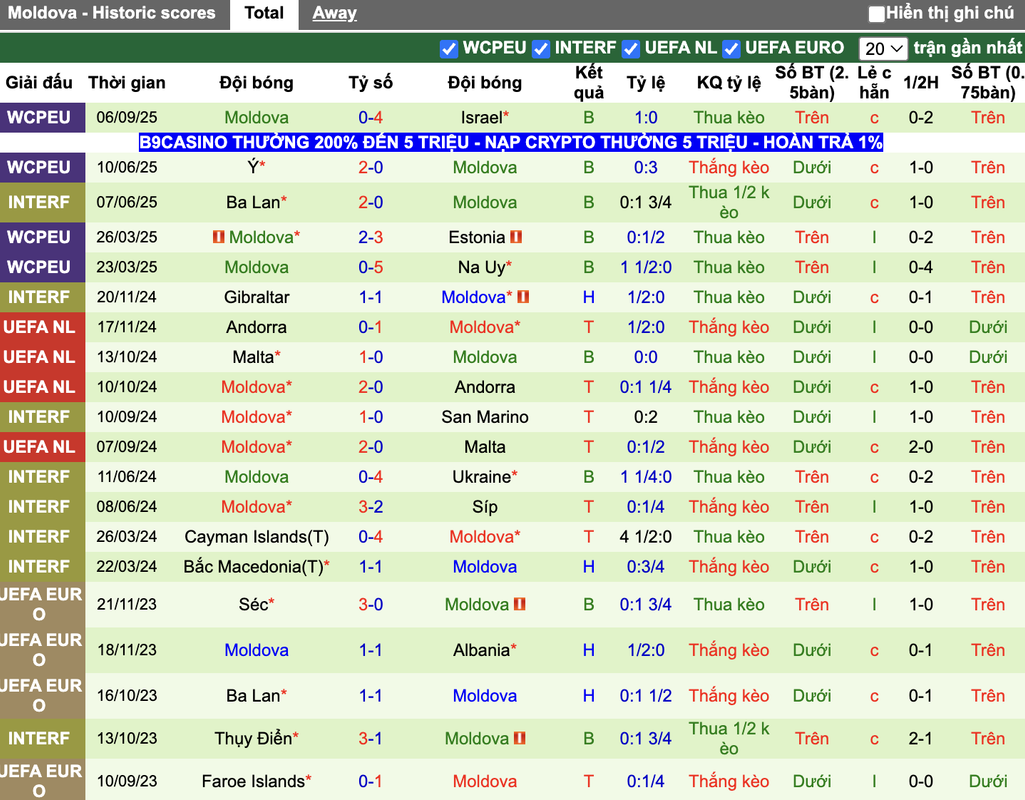This screenshot has width=1025, height=800.
Task: Uncheck the UEFA NL filter checkbox
Action: click(x=630, y=48)
